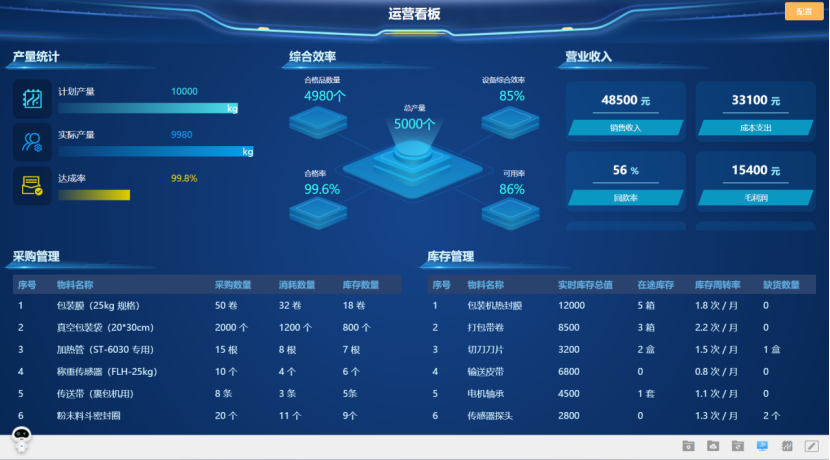Open the sliders settings icon in bottom toolbar
The height and width of the screenshot is (460, 830).
click(x=787, y=445)
